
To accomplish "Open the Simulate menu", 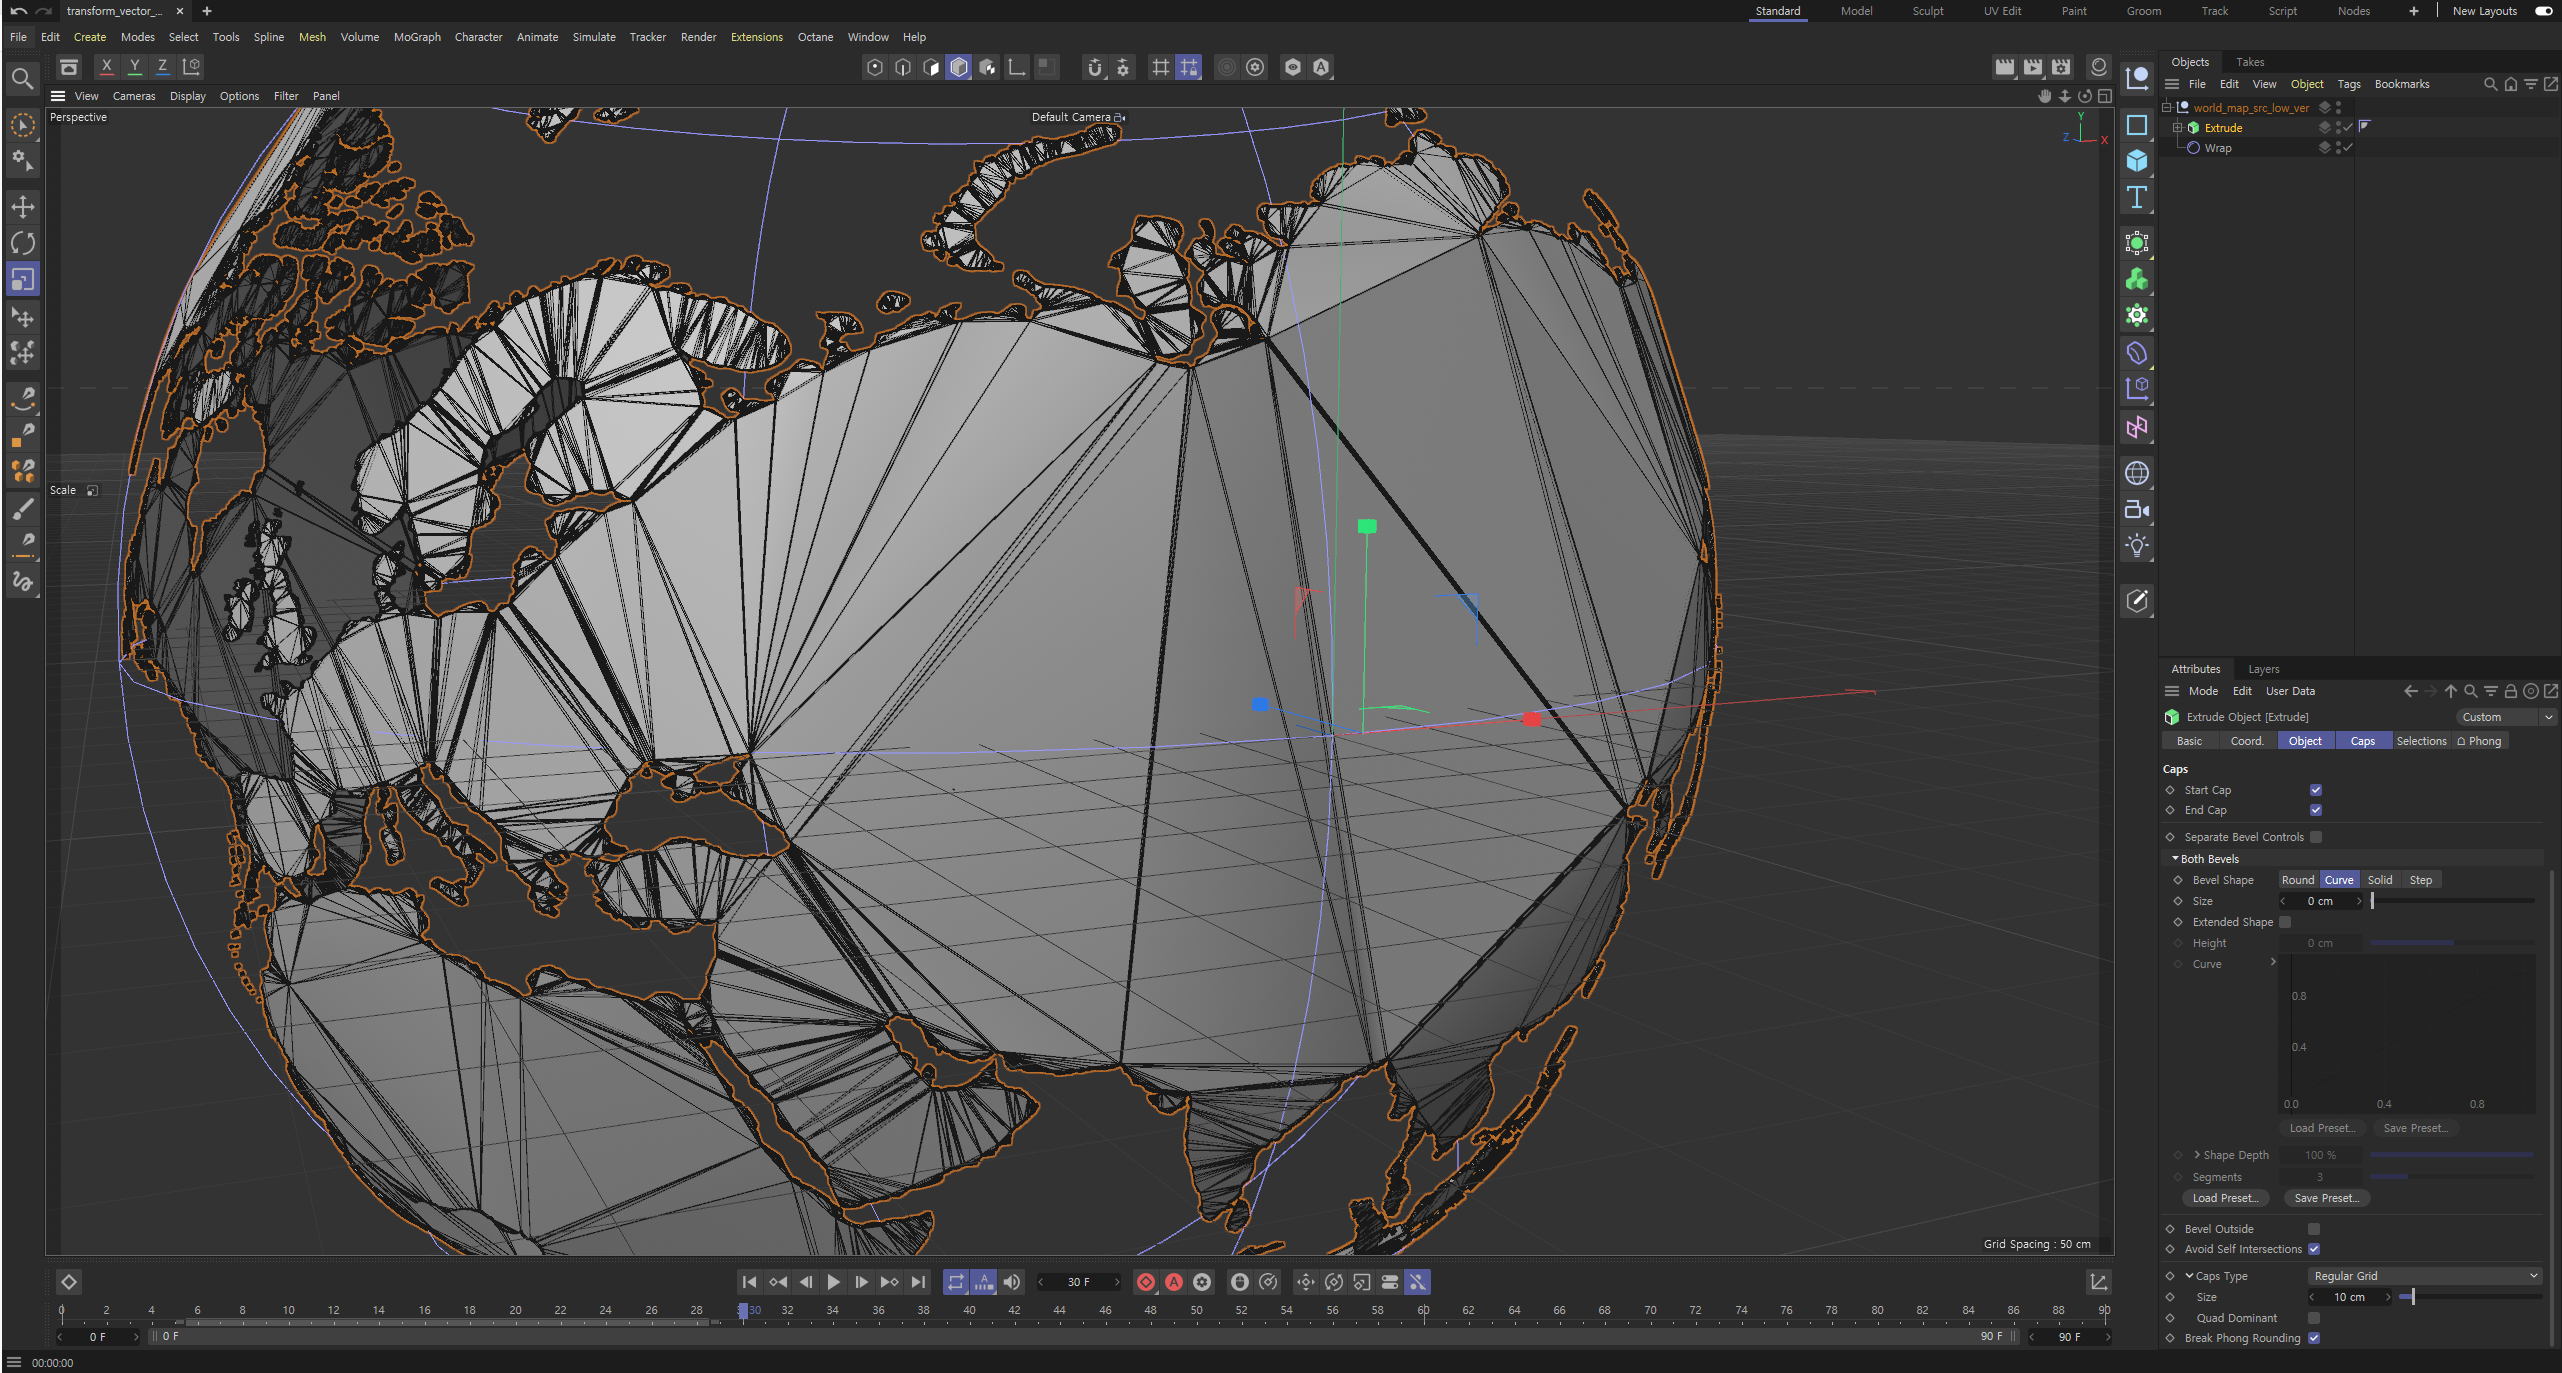I will [x=594, y=37].
